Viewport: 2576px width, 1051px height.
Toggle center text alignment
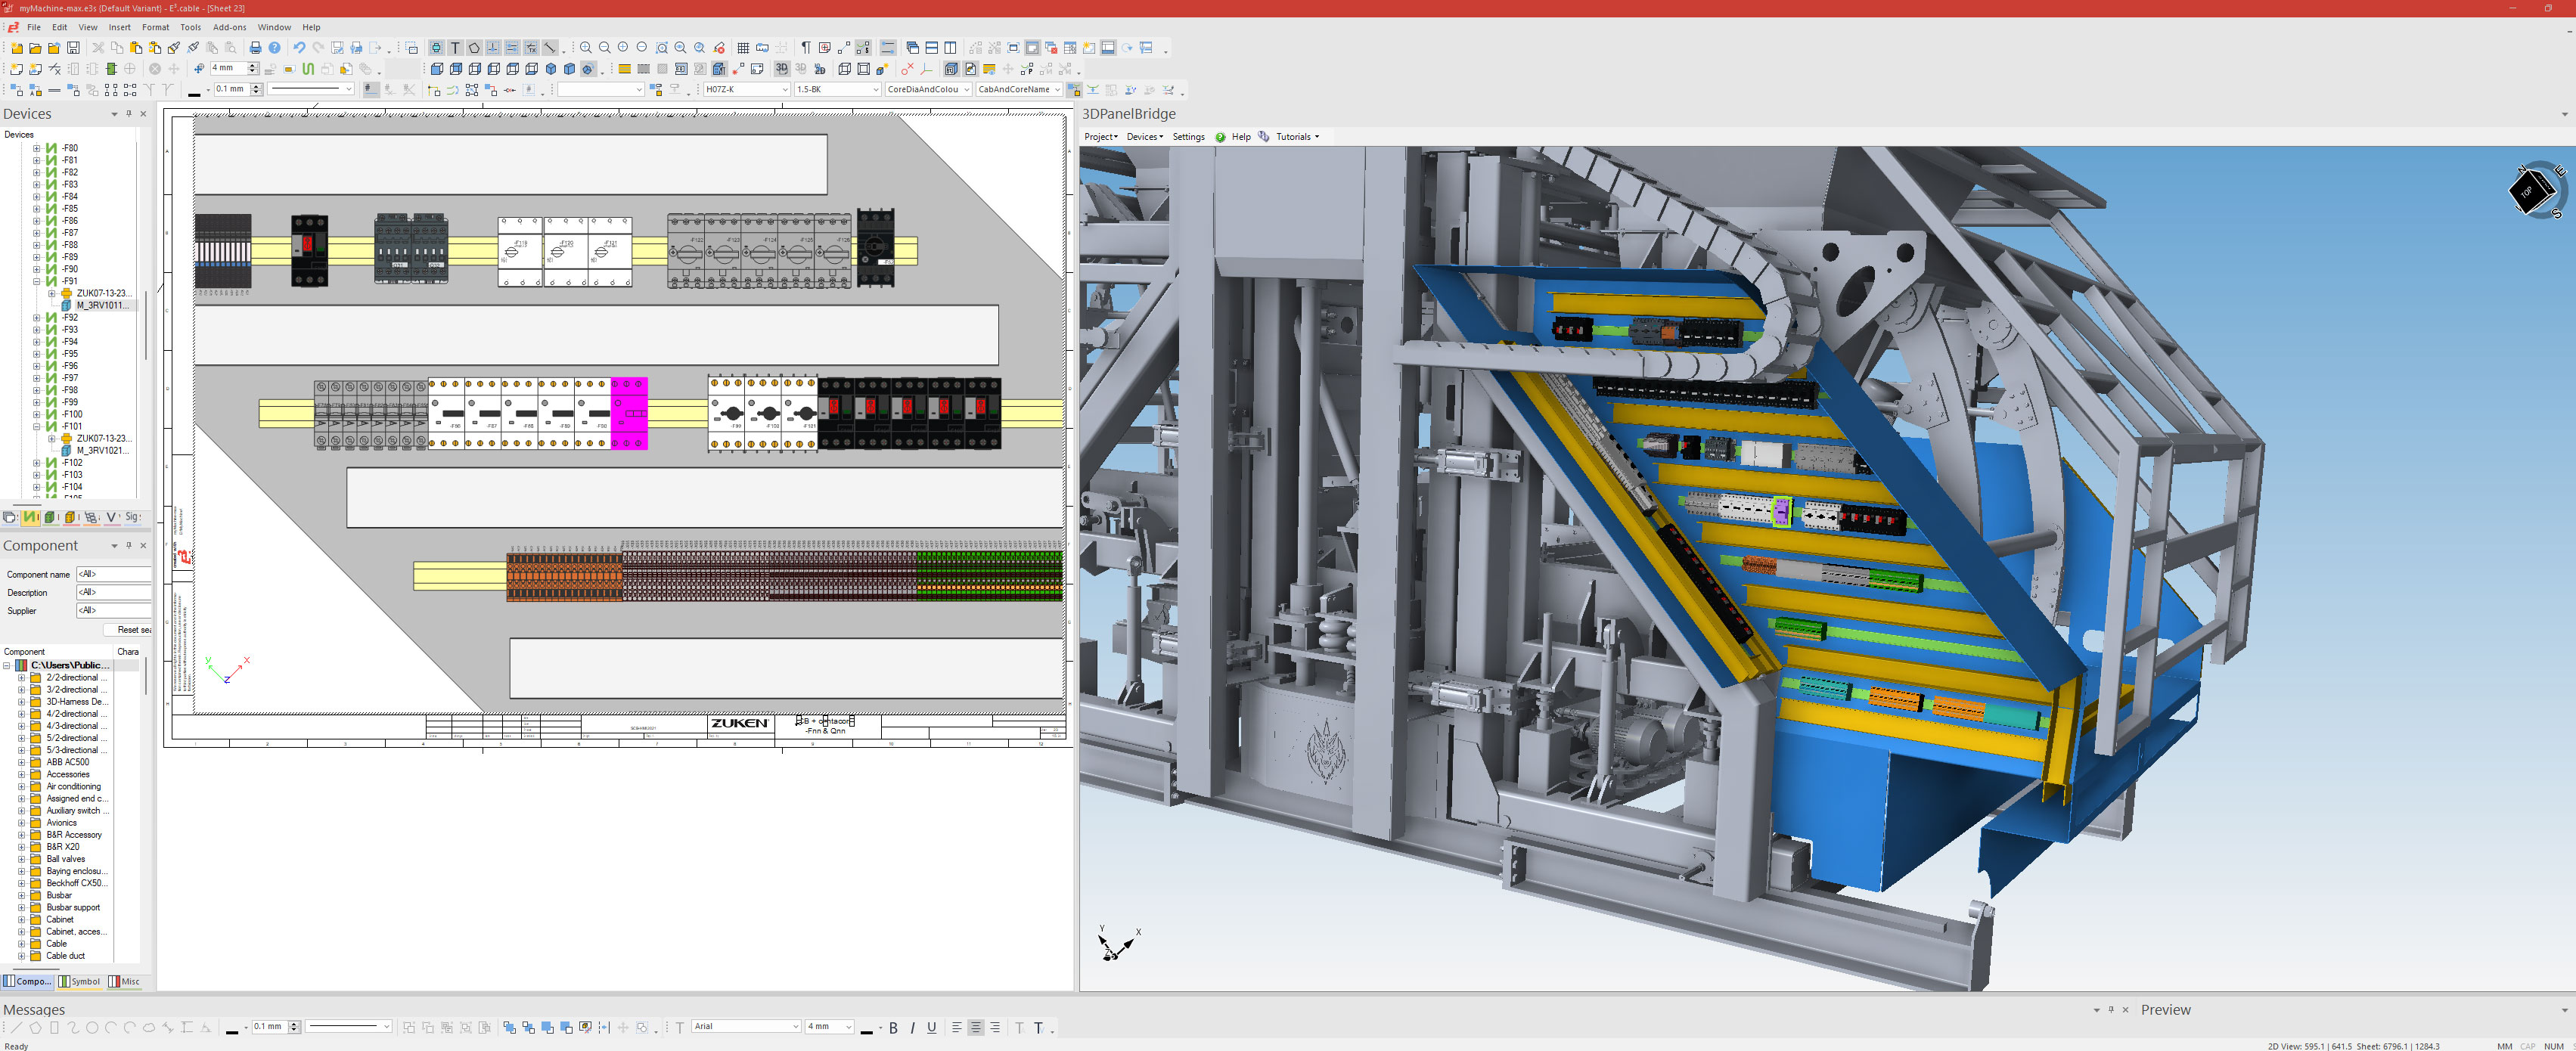click(x=976, y=1027)
